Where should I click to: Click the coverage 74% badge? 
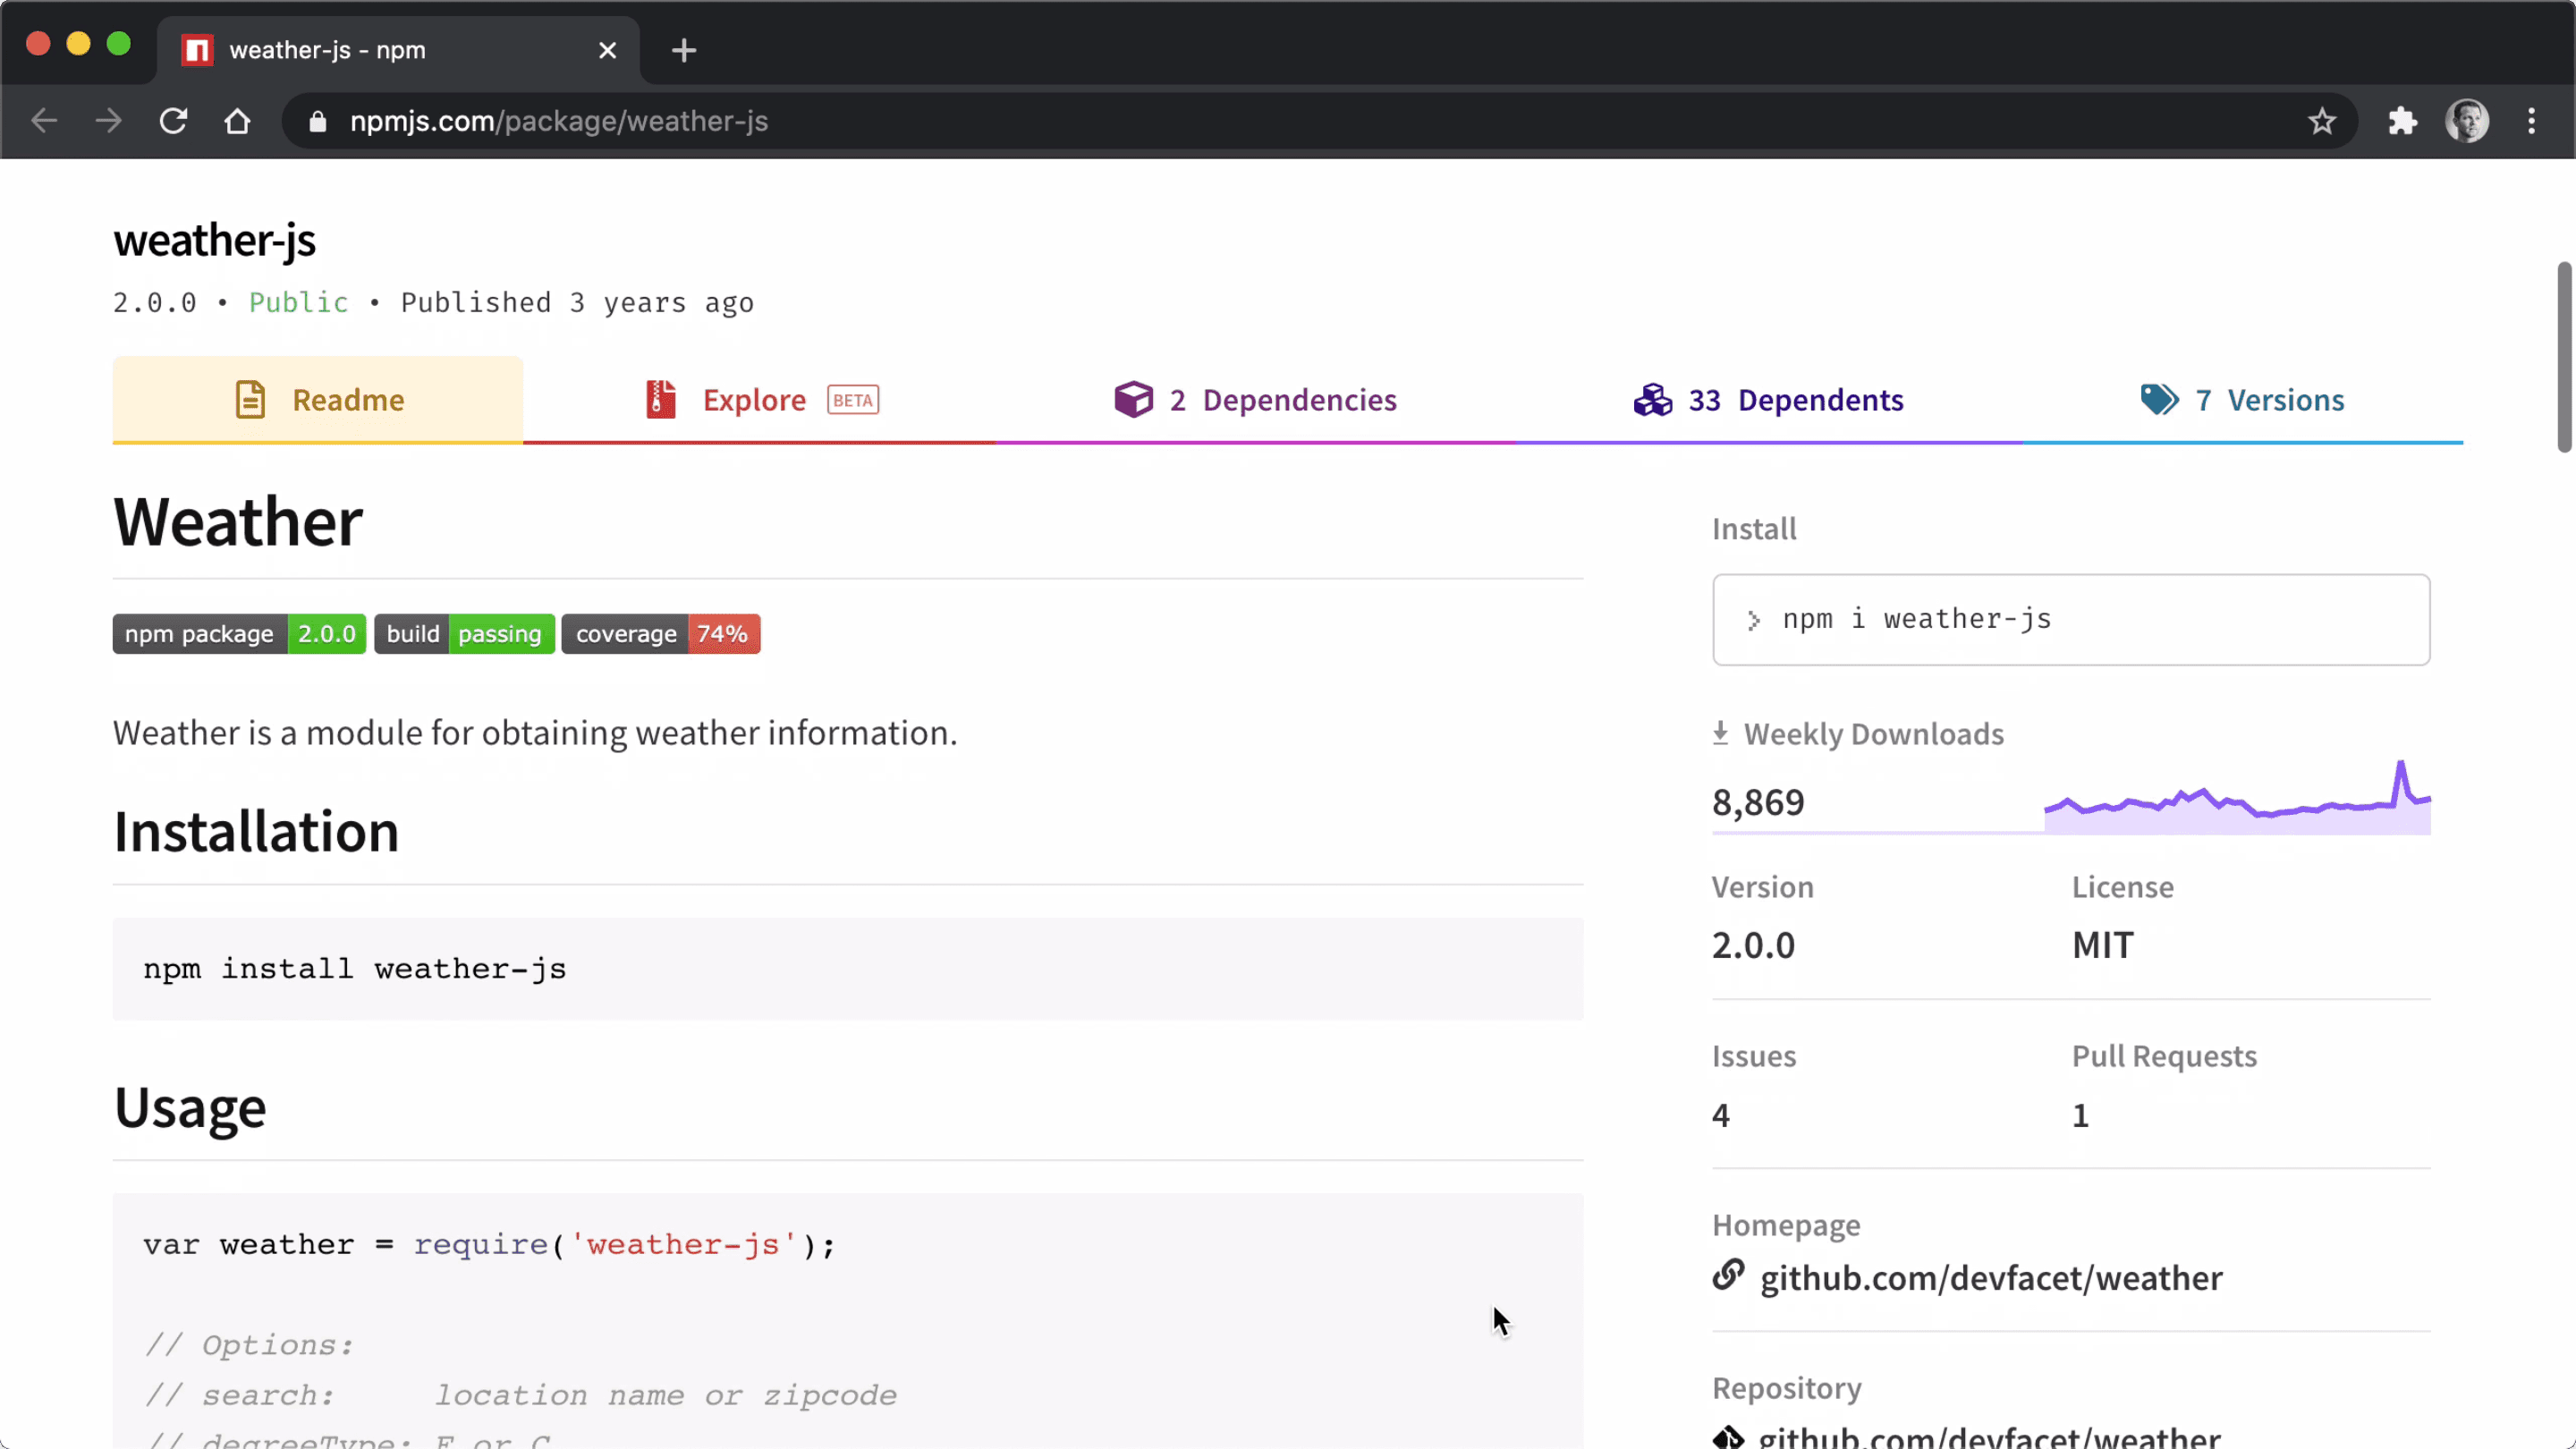point(661,634)
